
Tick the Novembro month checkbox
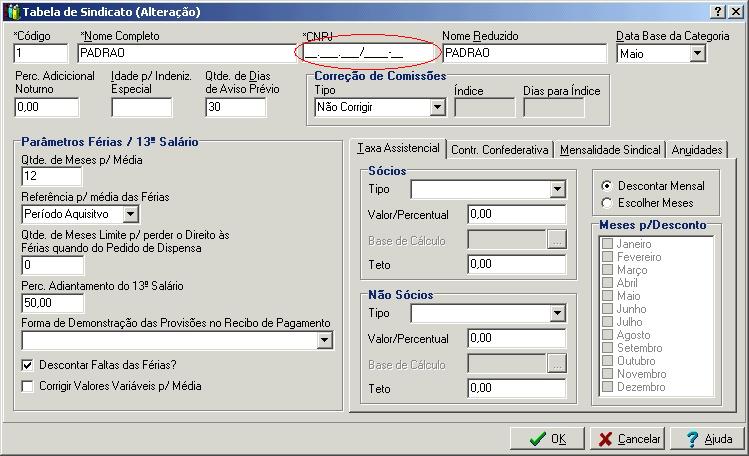[x=607, y=373]
